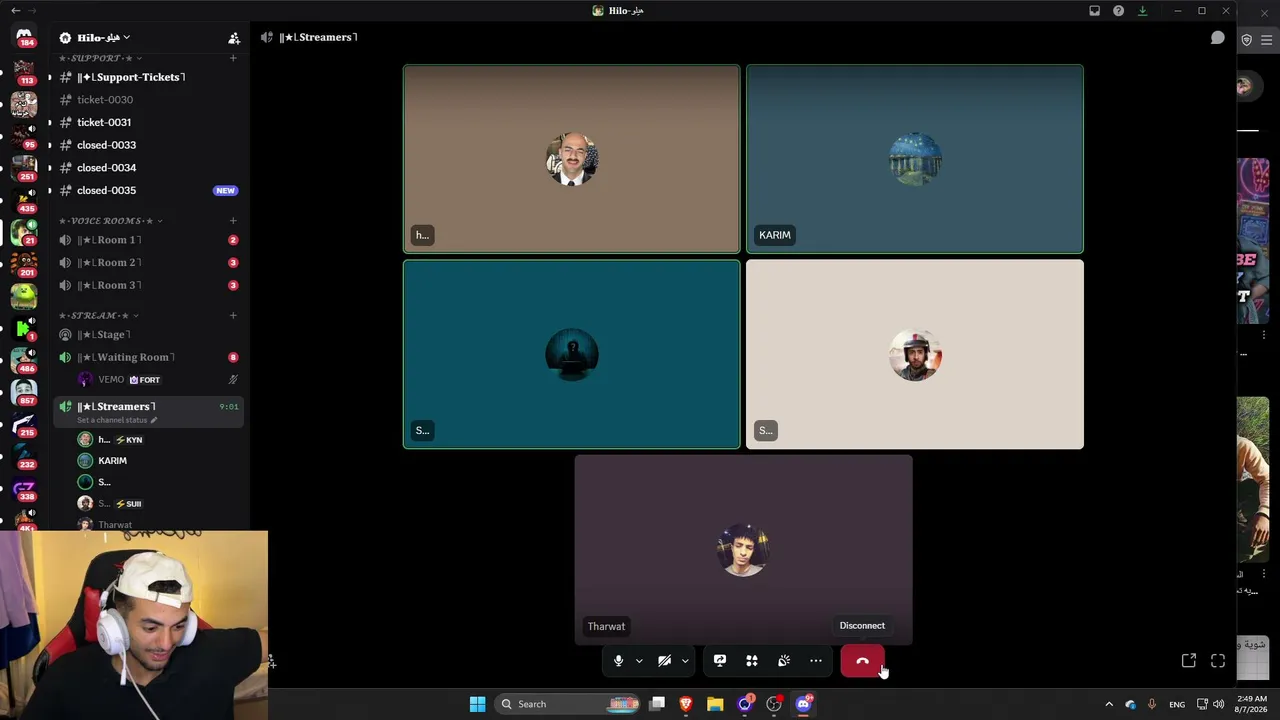Enter full screen mode
This screenshot has height=720, width=1280.
coord(1218,661)
